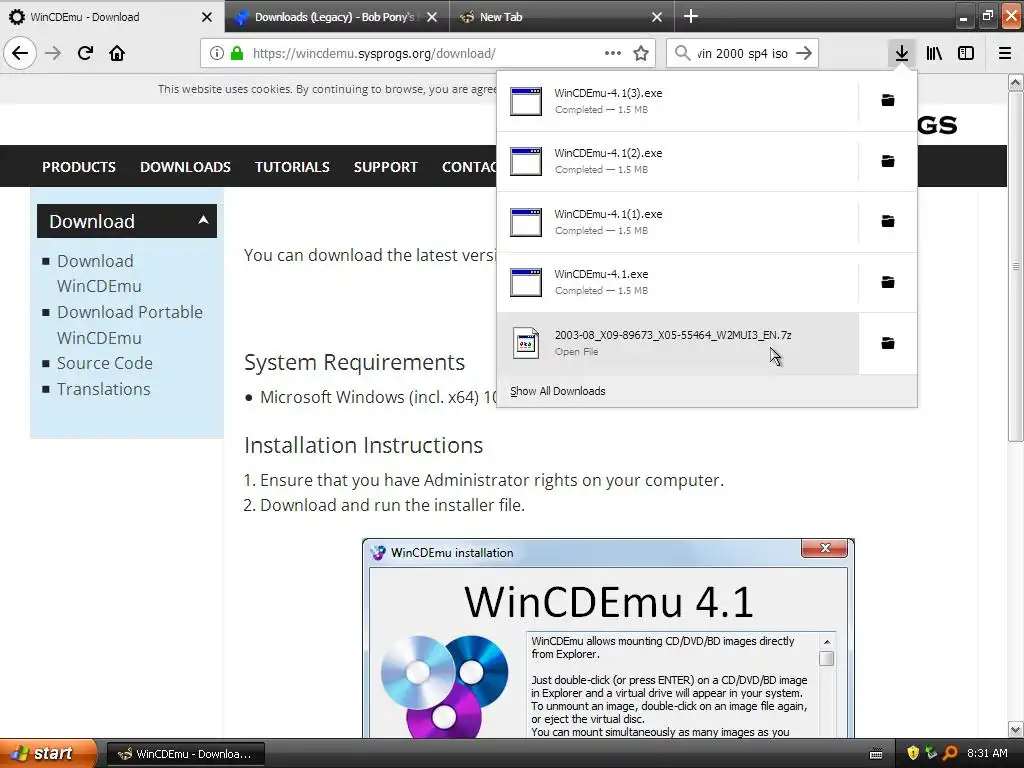Open containing folder for WinCDEmu-4.1(2).exe
Viewport: 1024px width, 768px height.
[888, 161]
